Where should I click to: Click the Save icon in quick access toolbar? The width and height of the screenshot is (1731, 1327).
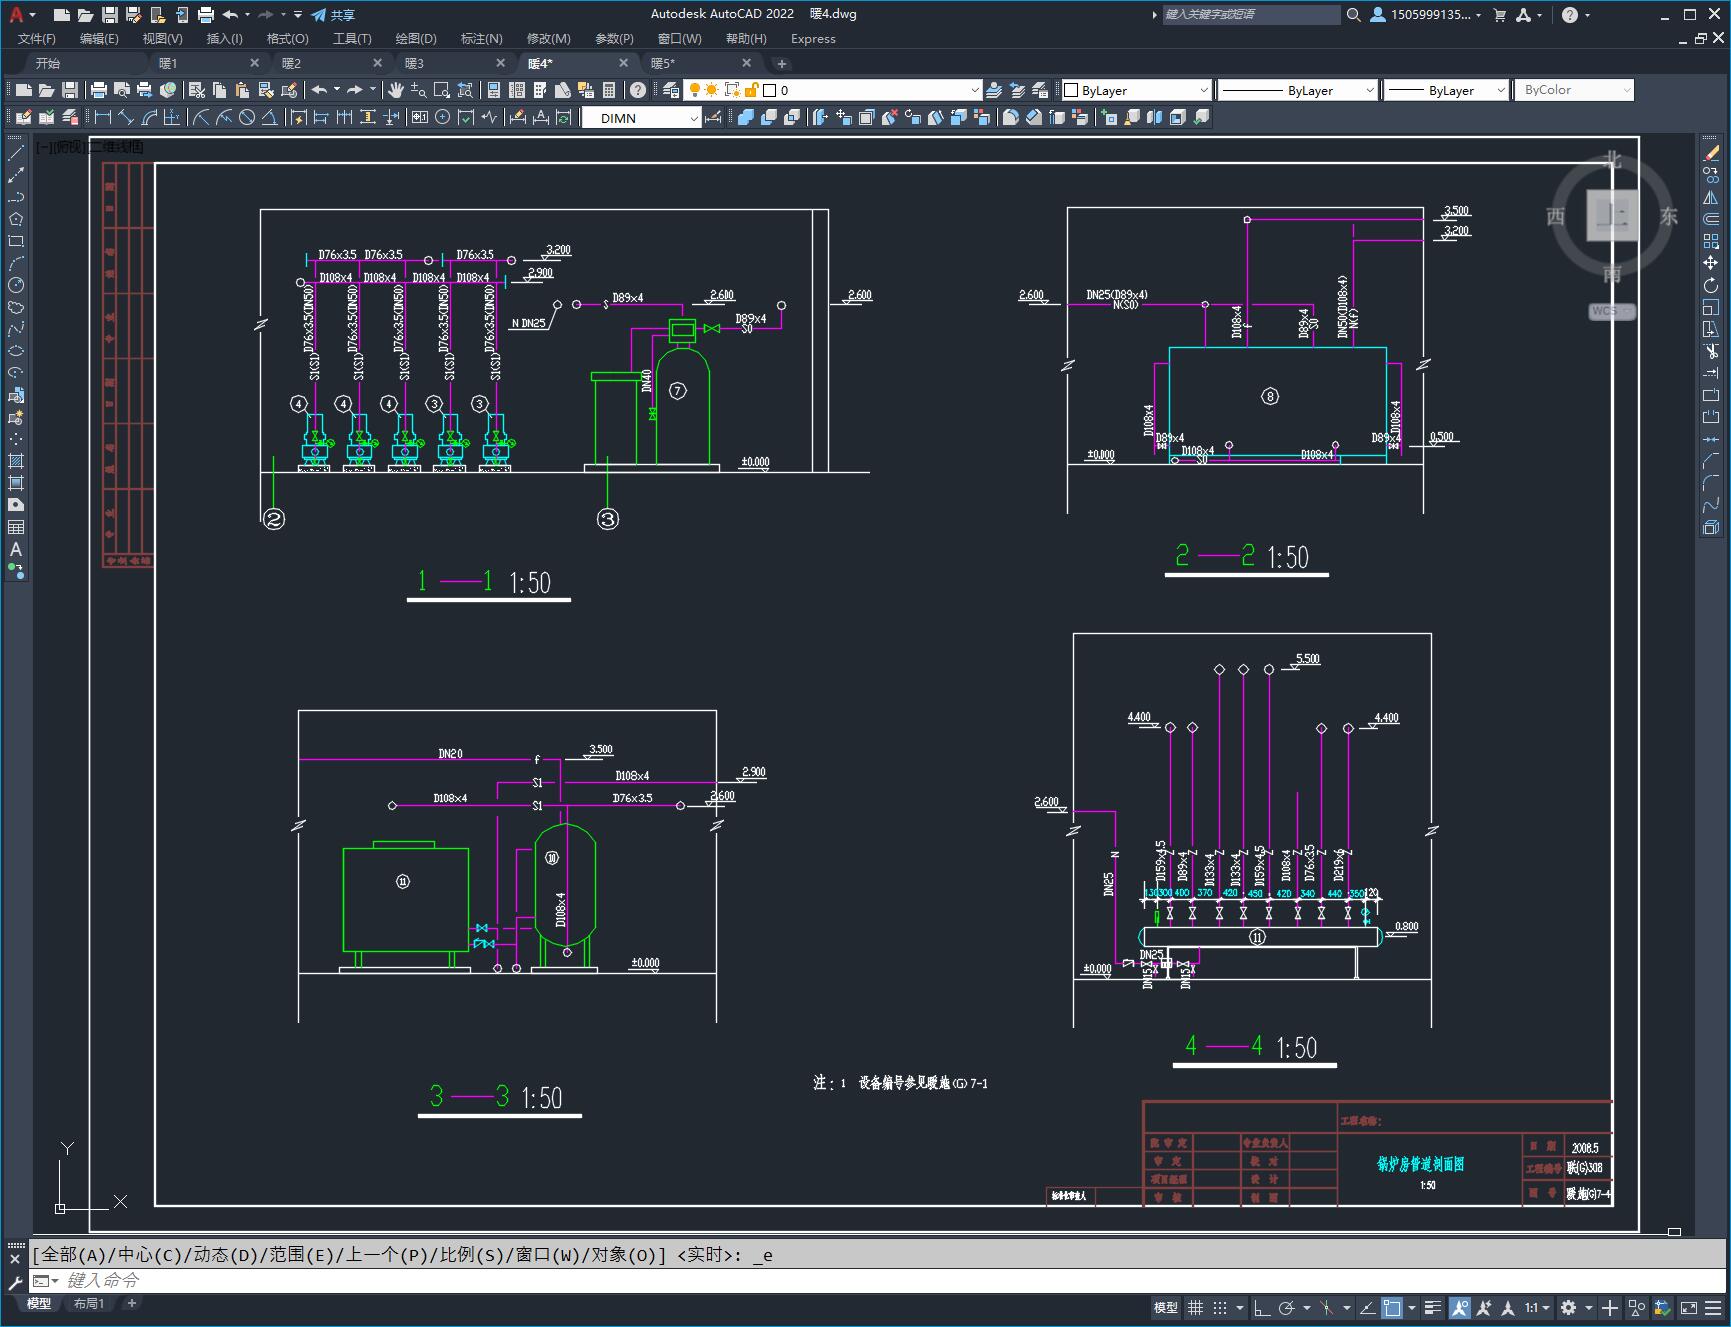110,15
